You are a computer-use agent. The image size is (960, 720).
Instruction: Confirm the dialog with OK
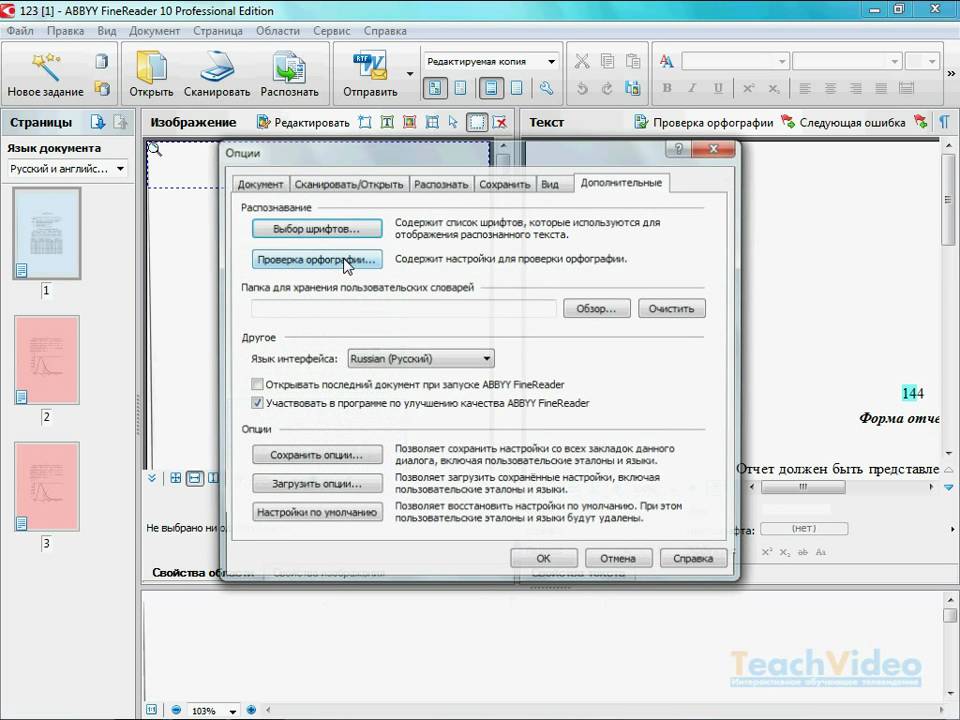544,558
